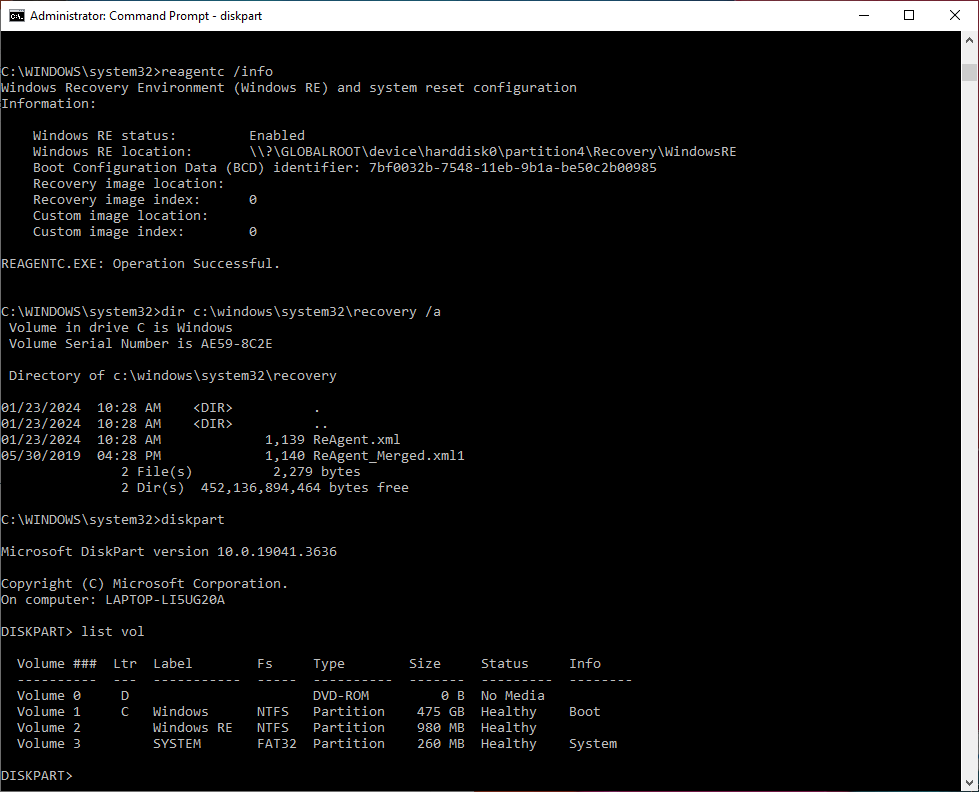Click 'Copyright (C) Microsoft Corporation.' line
The width and height of the screenshot is (979, 792).
[144, 583]
